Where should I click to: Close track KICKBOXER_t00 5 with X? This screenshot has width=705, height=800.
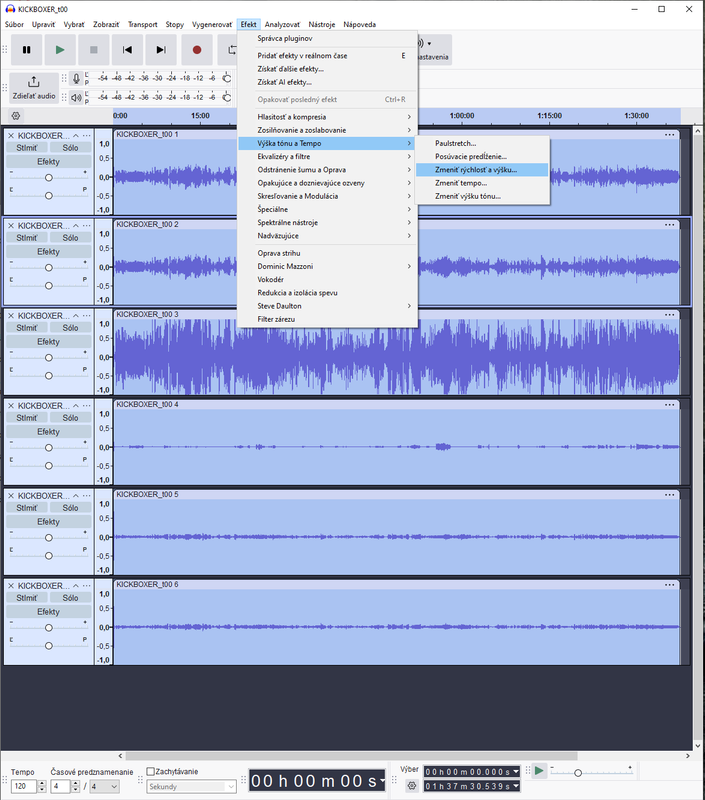pos(11,496)
